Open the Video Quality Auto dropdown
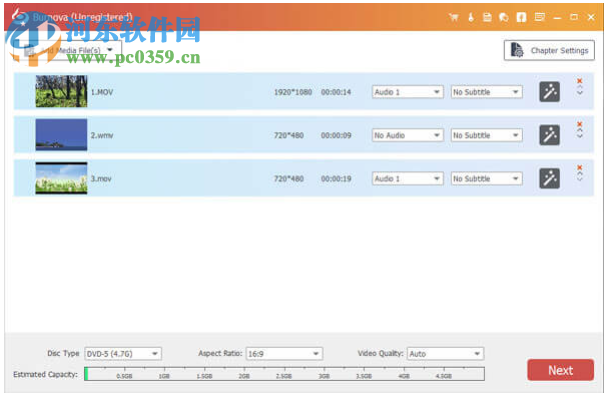Image resolution: width=612 pixels, height=399 pixels. tap(445, 354)
